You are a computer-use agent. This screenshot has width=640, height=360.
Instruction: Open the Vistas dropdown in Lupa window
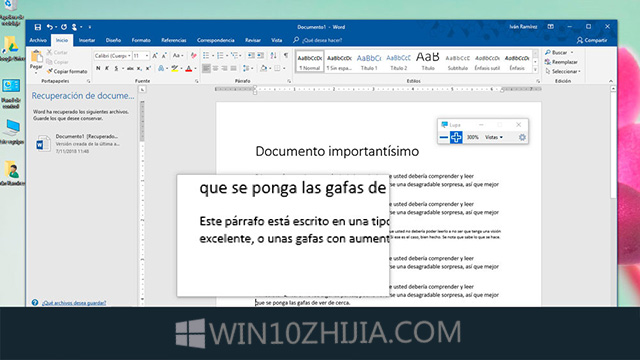click(494, 138)
